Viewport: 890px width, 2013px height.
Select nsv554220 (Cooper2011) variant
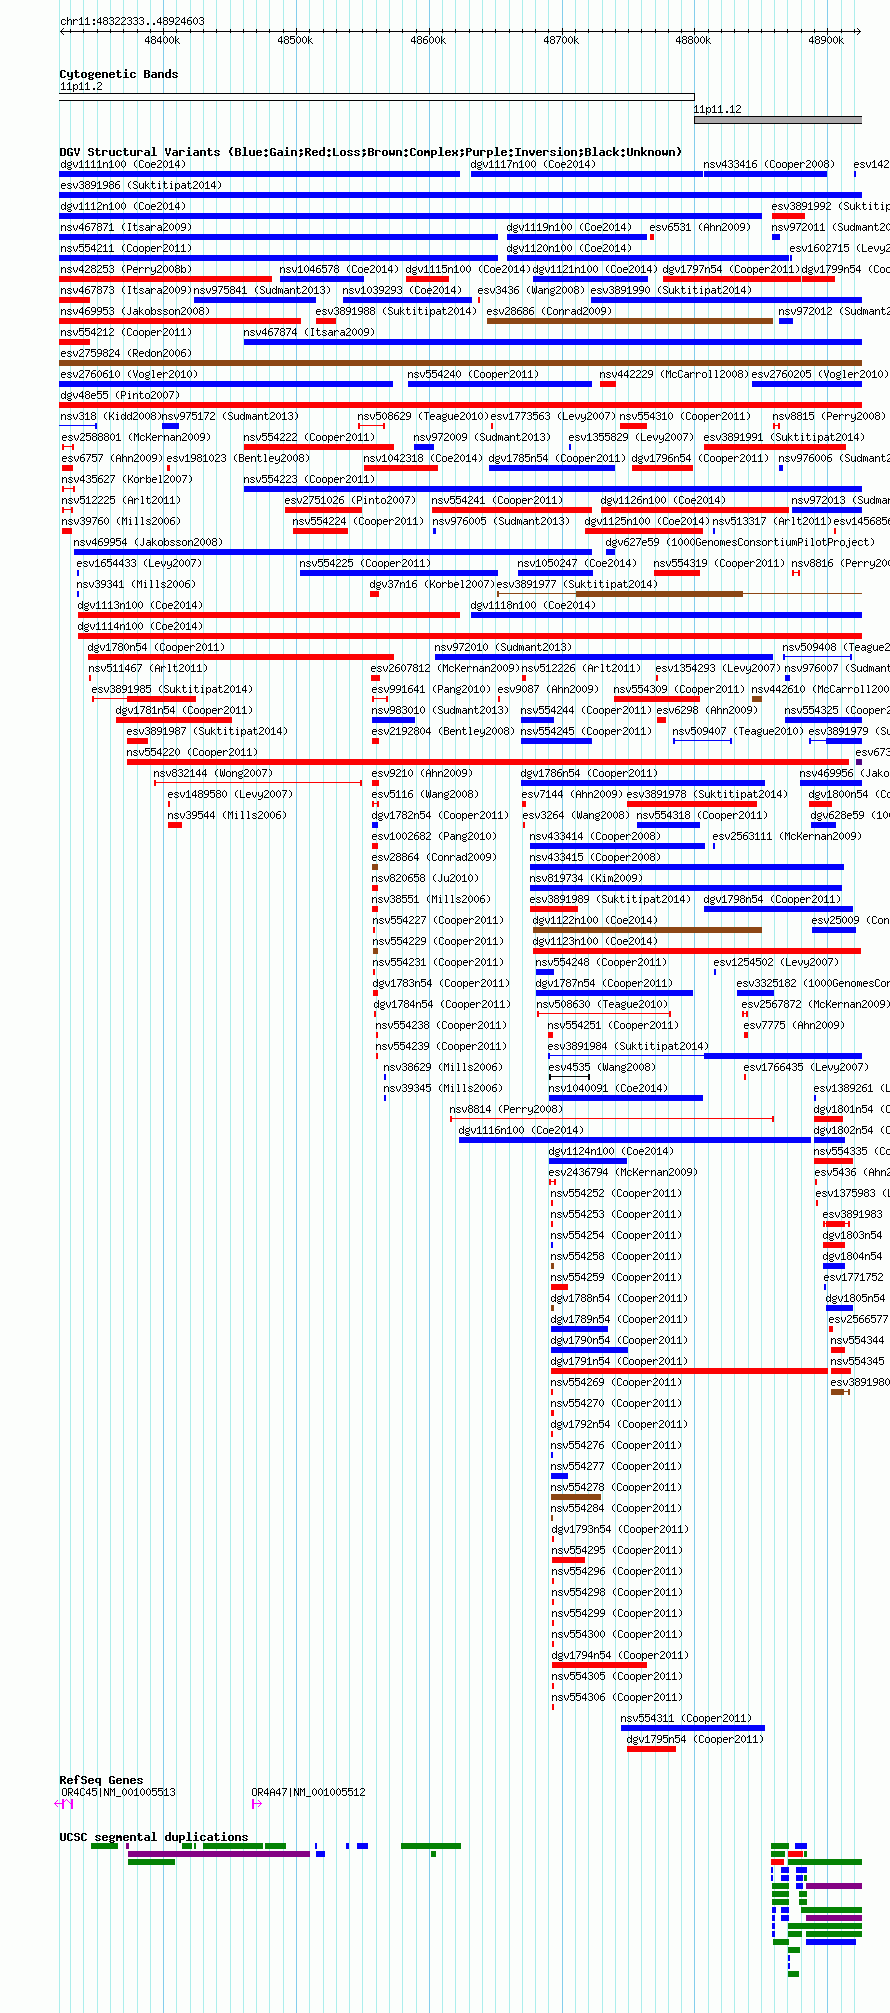click(x=488, y=762)
